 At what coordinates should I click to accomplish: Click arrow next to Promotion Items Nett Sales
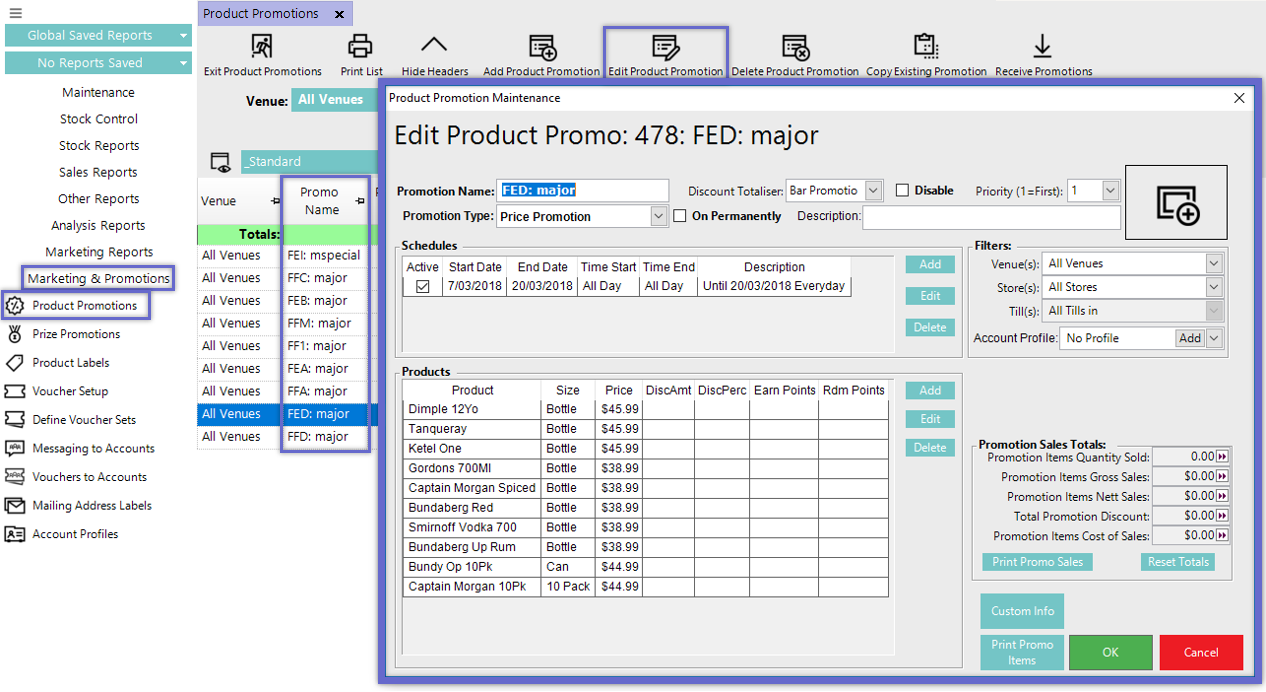[1222, 496]
